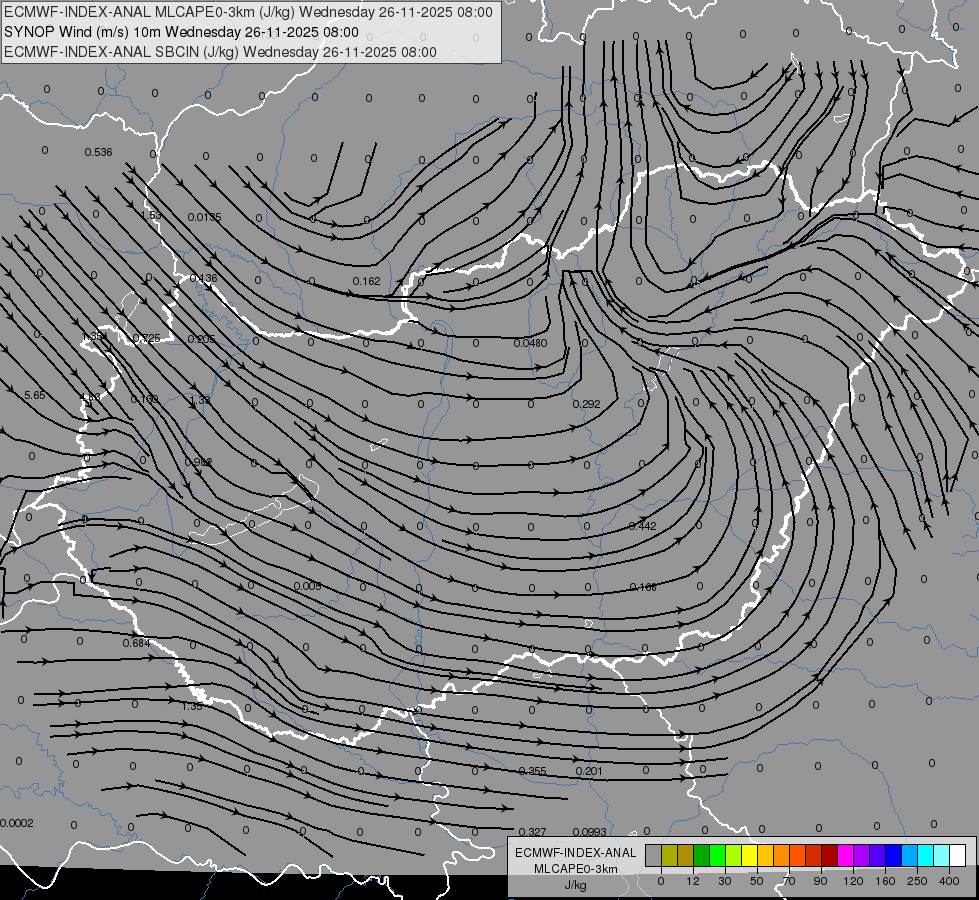Click the map value 0.684
The height and width of the screenshot is (900, 979).
click(136, 643)
